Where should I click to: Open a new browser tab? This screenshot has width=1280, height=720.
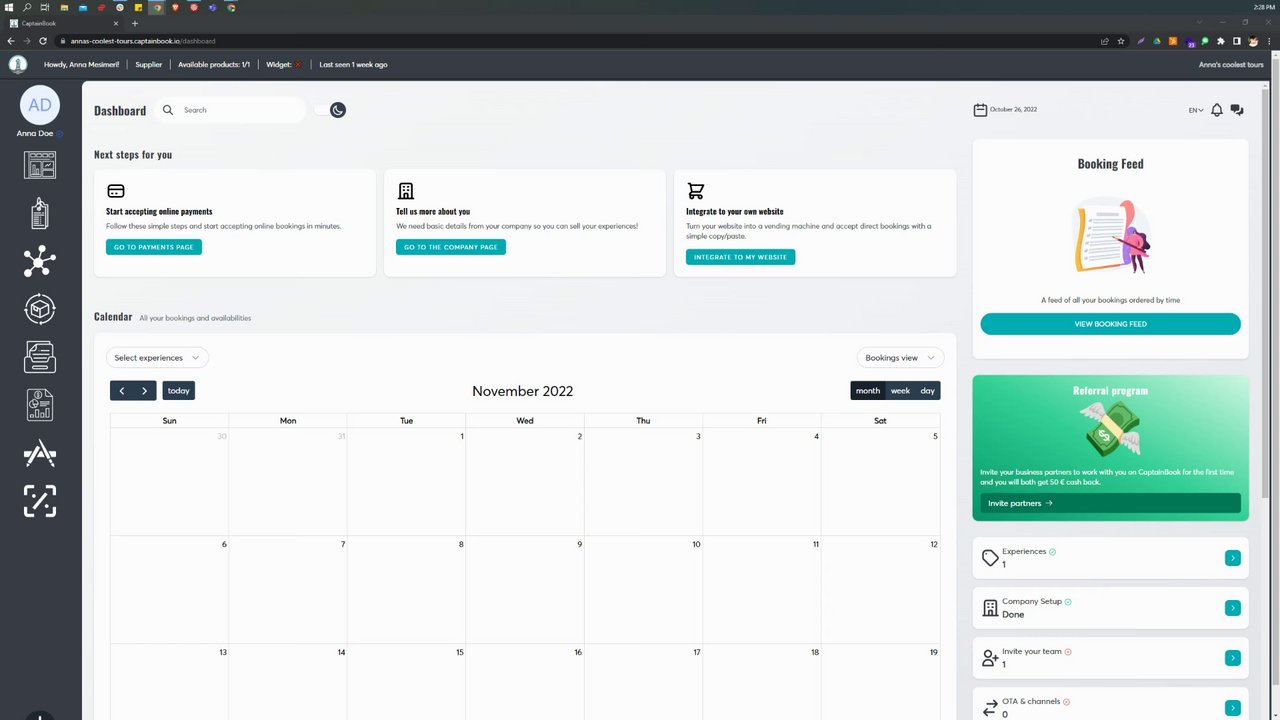135,23
